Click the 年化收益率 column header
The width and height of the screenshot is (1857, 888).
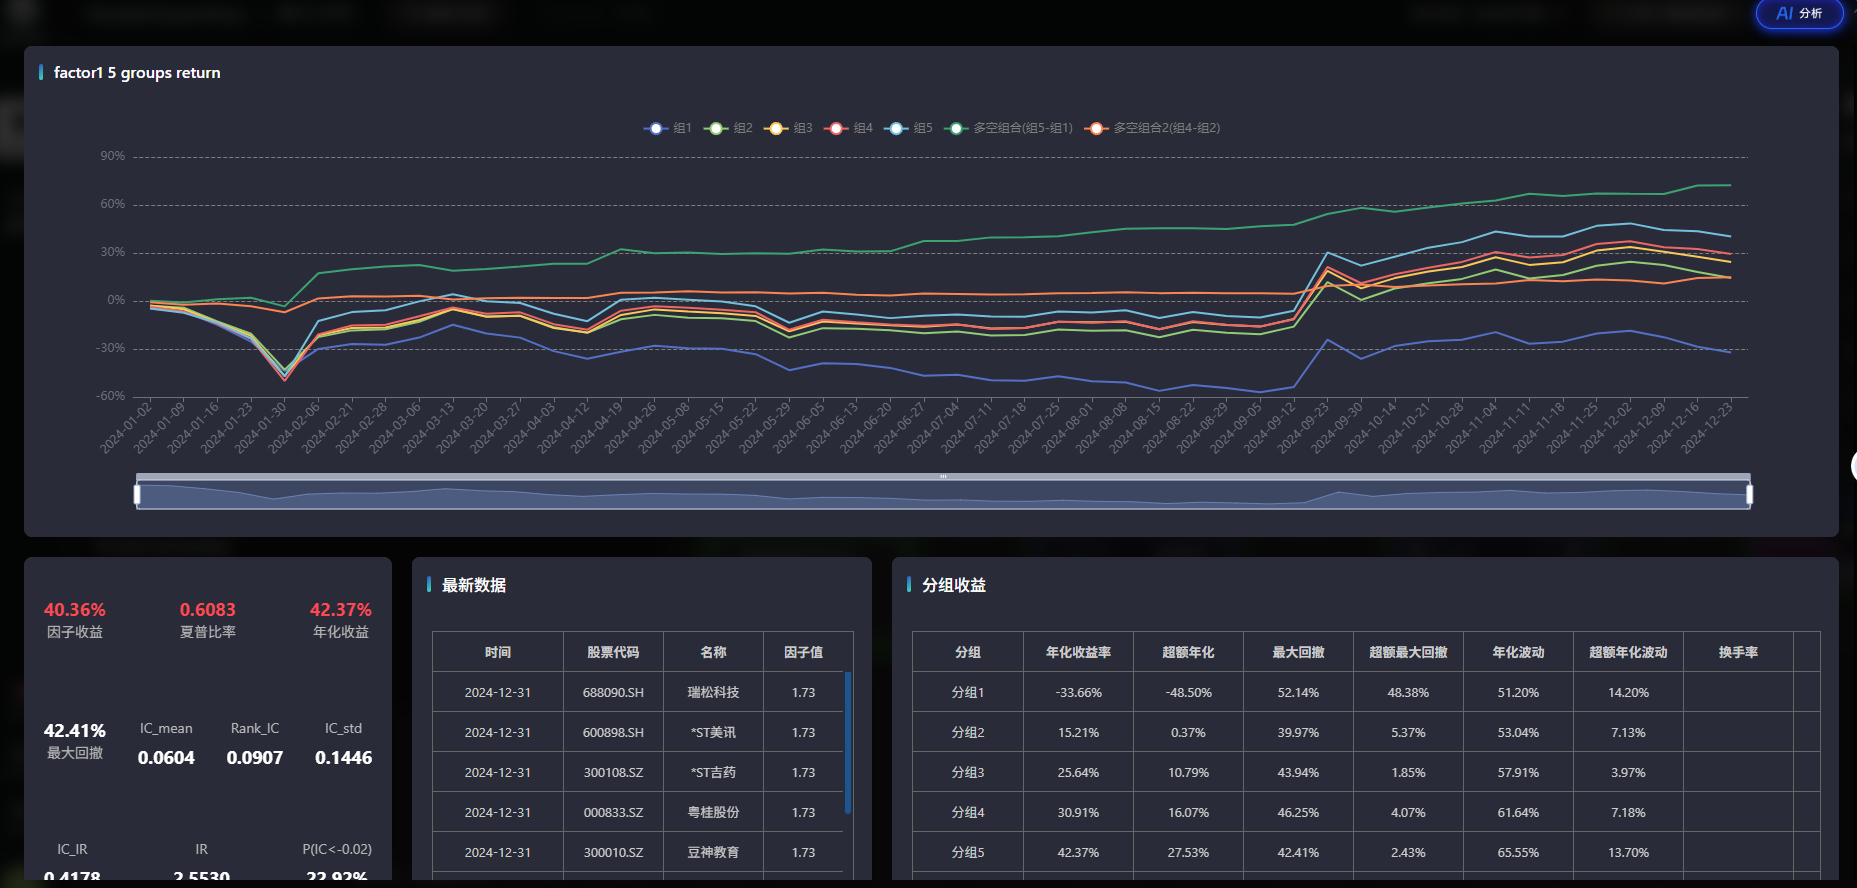pos(1078,652)
